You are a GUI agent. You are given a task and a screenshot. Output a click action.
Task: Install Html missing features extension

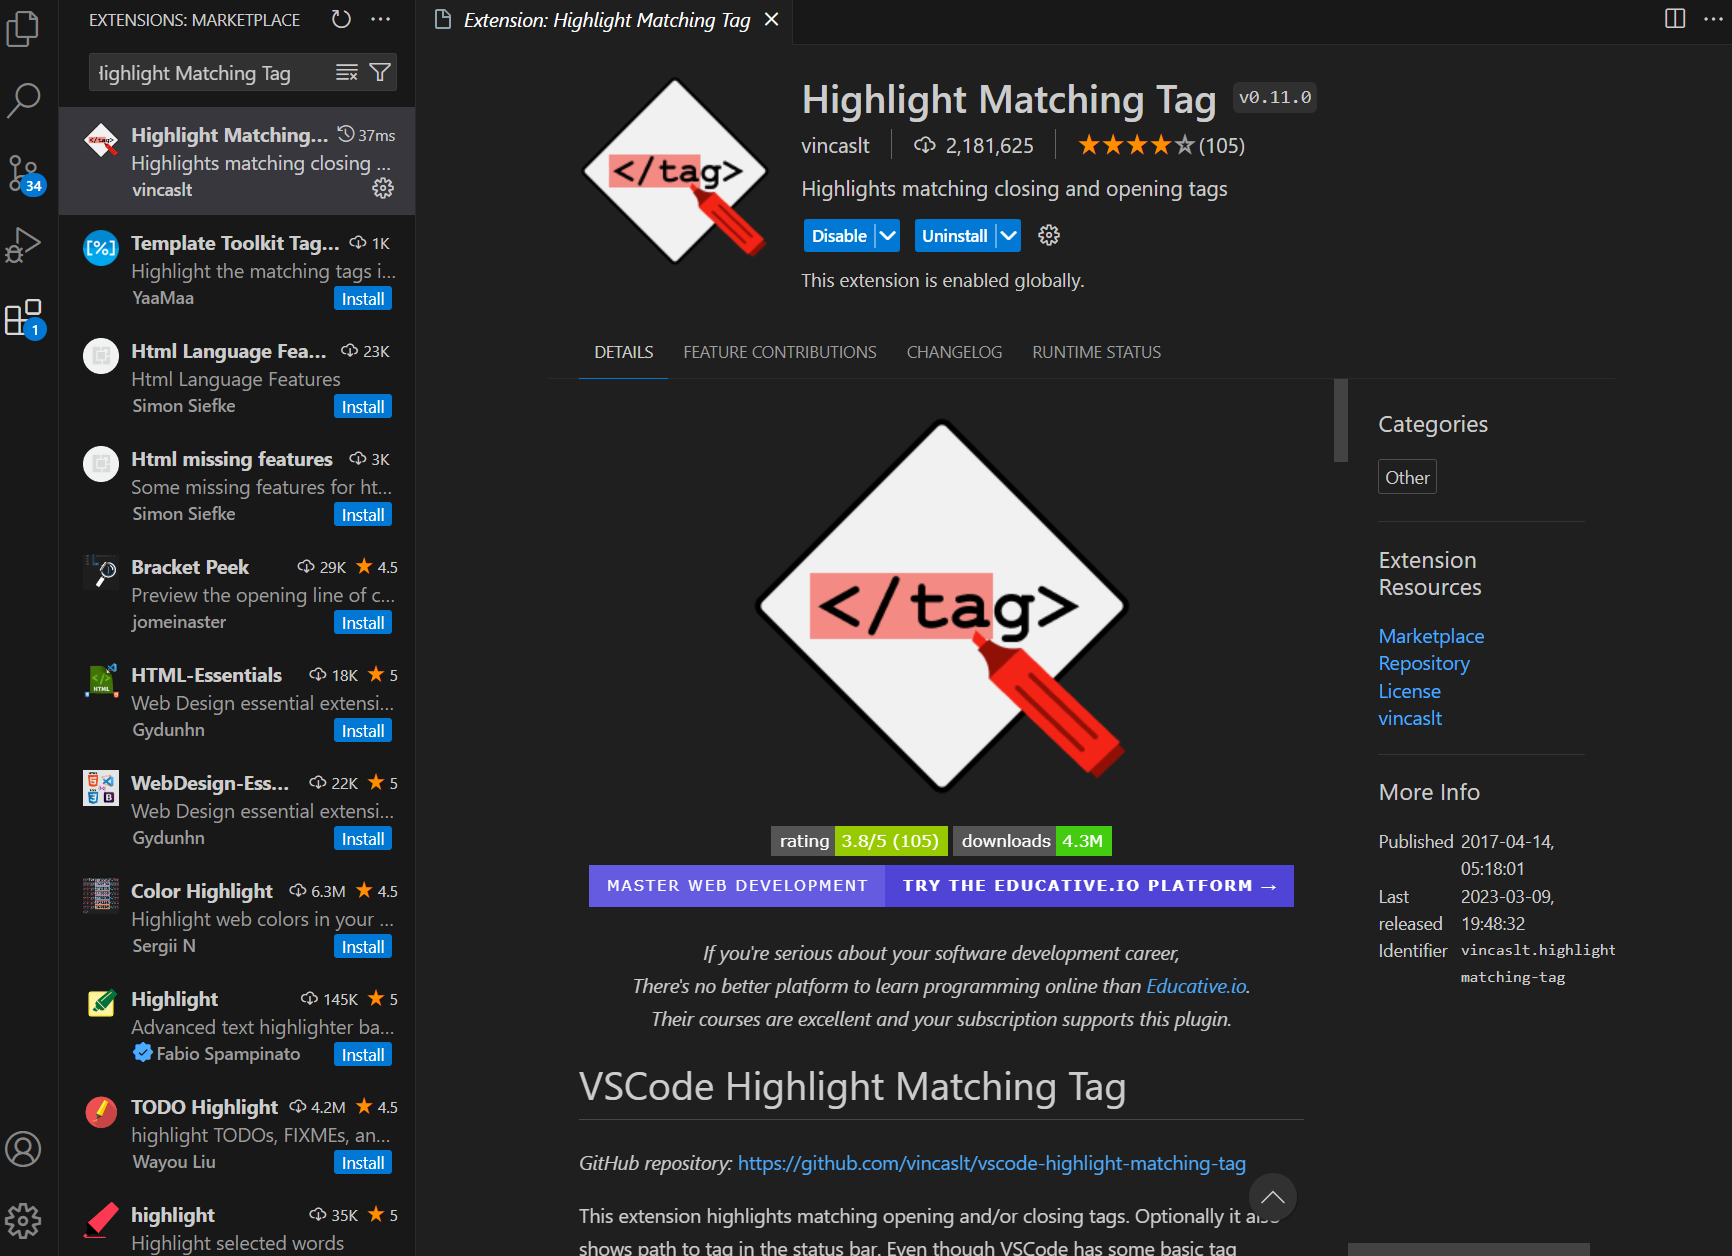point(363,515)
